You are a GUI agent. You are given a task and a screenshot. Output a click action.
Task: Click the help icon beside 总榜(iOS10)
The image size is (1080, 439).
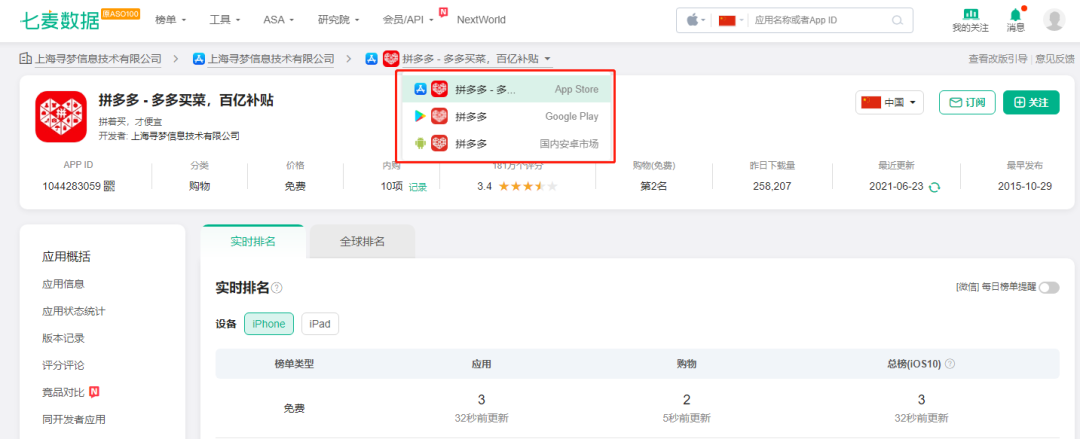[950, 364]
